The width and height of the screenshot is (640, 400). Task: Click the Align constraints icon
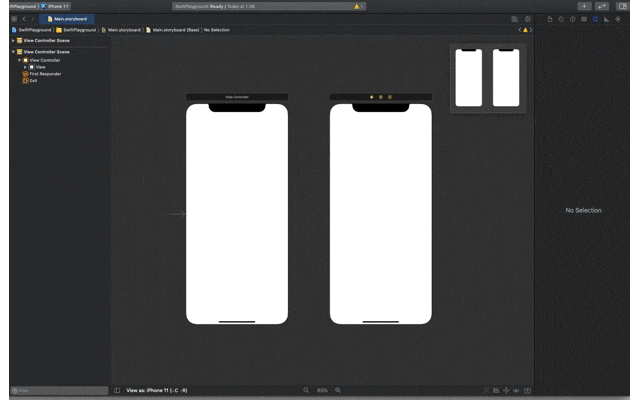(496, 391)
